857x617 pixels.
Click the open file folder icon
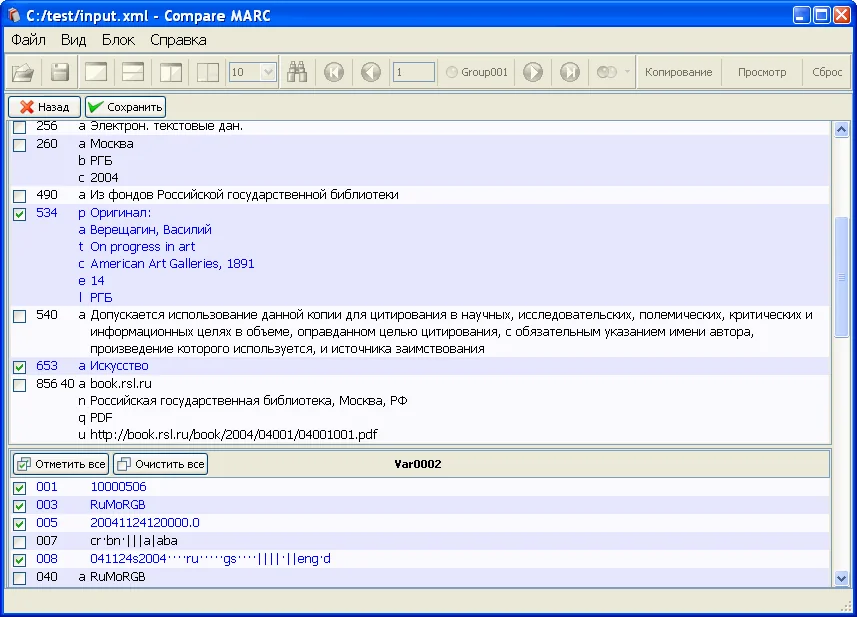click(23, 72)
